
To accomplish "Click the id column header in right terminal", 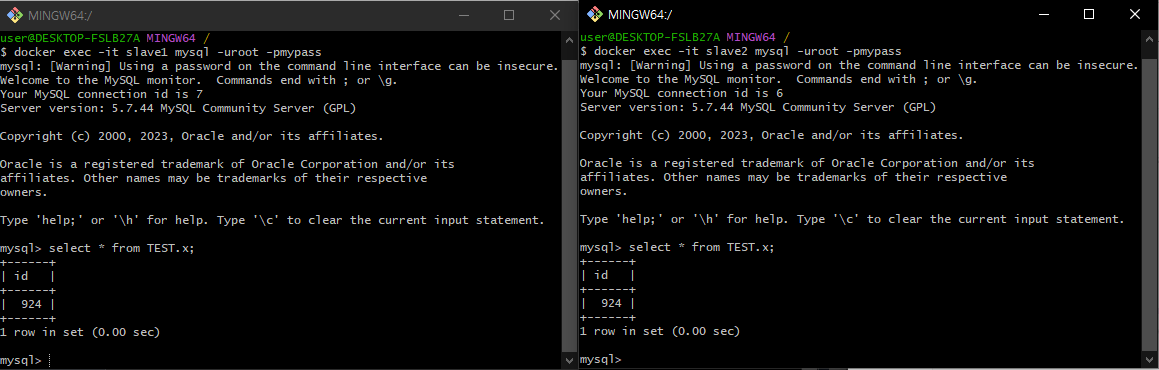I will tap(601, 275).
